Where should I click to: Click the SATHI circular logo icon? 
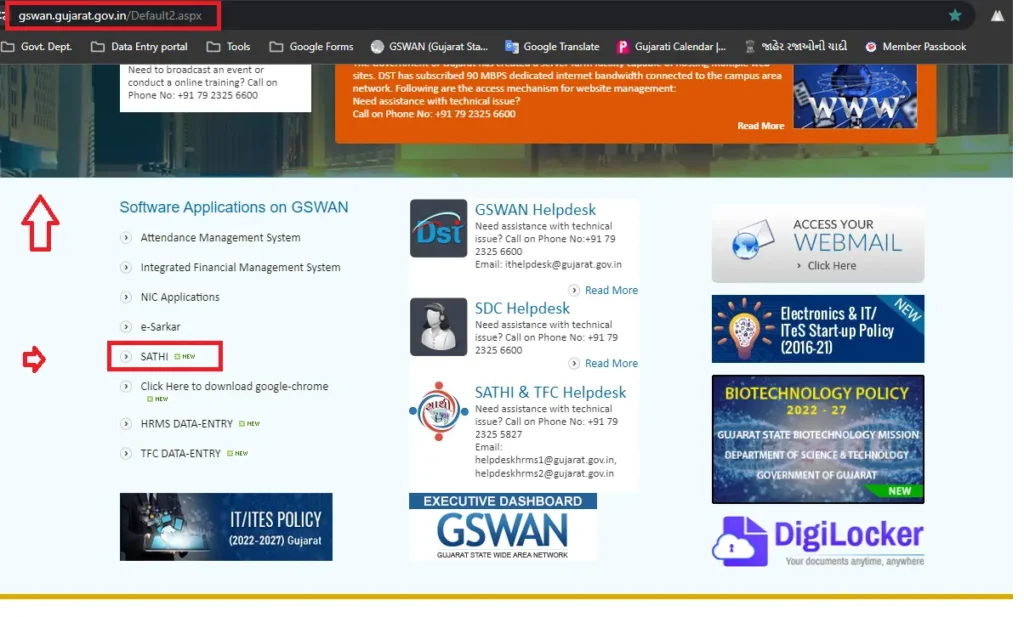click(438, 411)
